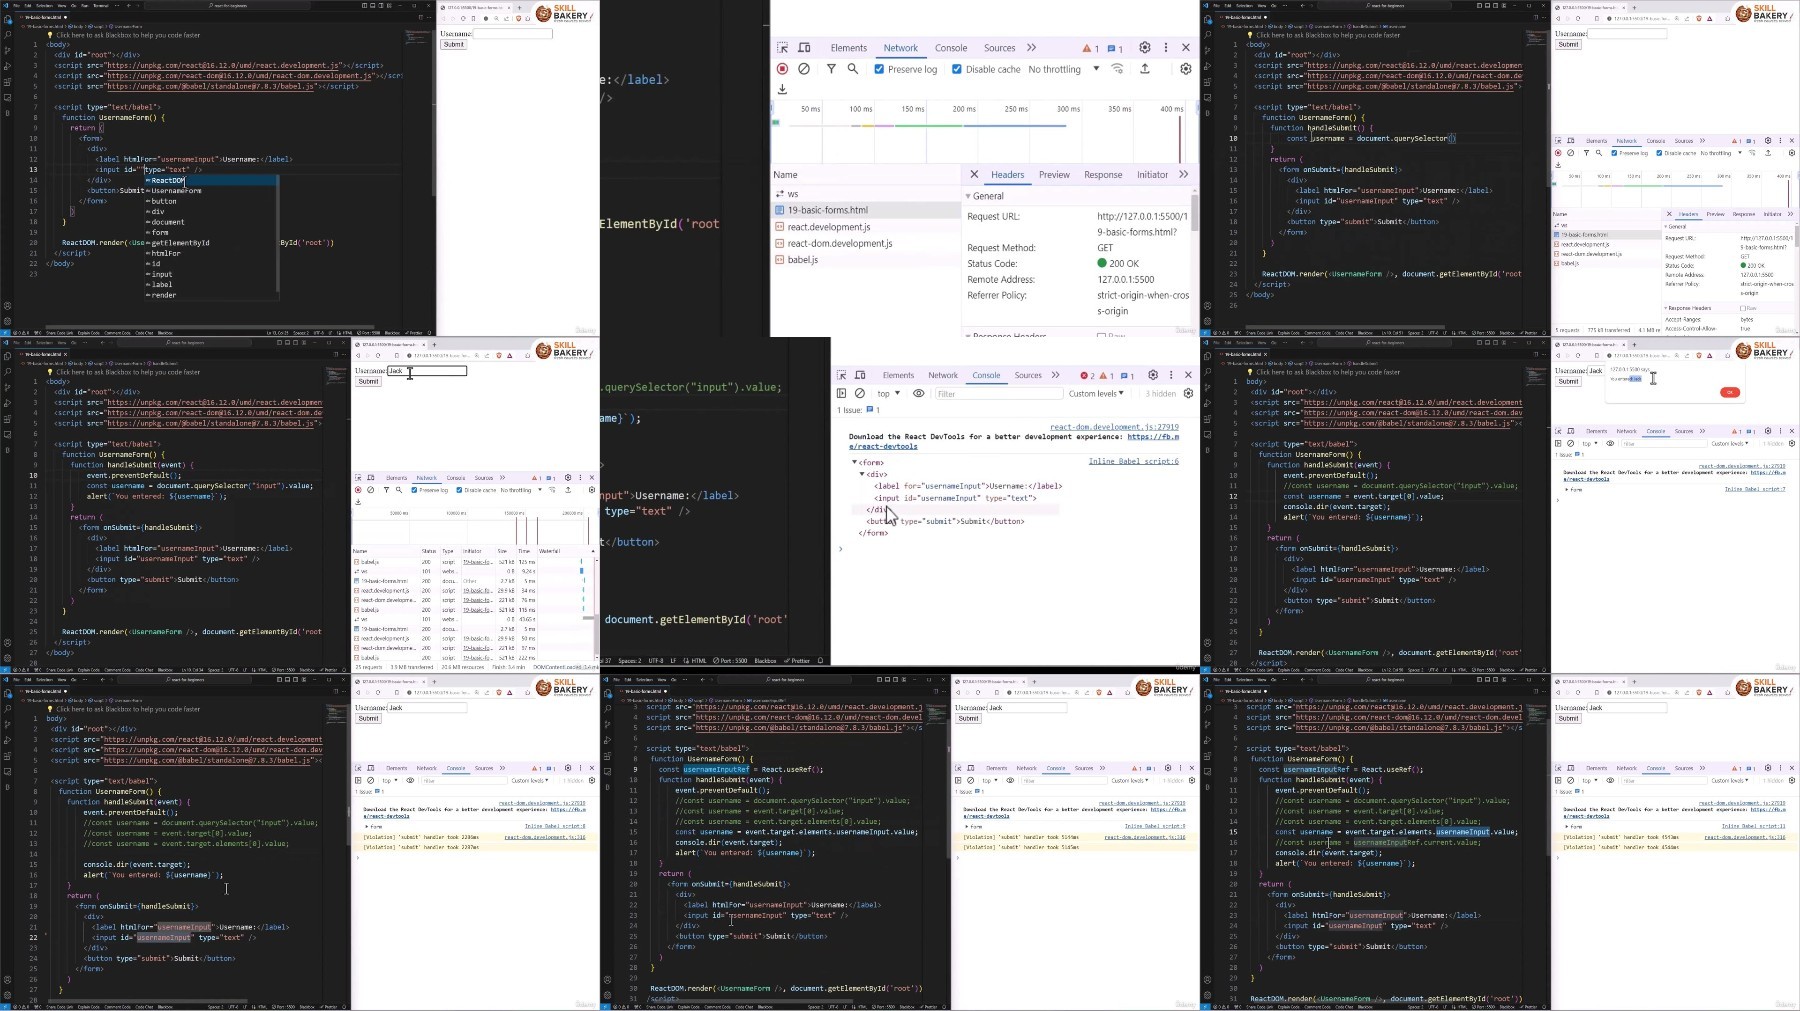
Task: Open network search with the enlarged magnifier icon
Action: (x=853, y=69)
